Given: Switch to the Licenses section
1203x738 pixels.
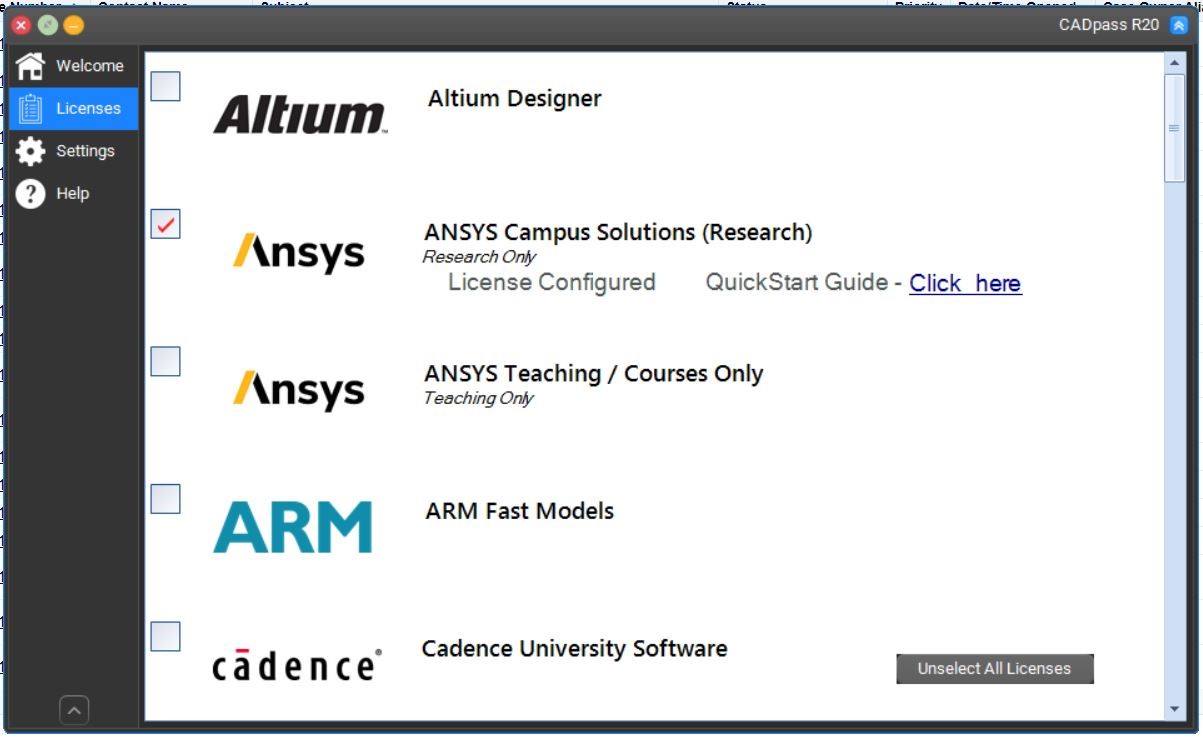Looking at the screenshot, I should 73,108.
